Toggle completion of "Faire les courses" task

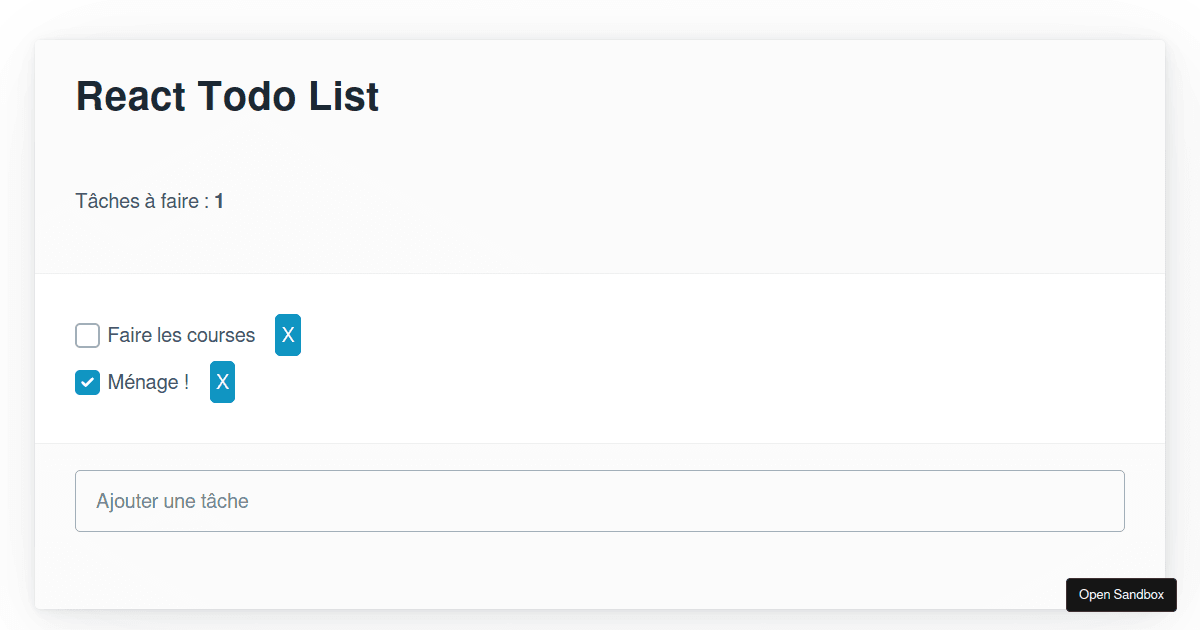pyautogui.click(x=87, y=335)
